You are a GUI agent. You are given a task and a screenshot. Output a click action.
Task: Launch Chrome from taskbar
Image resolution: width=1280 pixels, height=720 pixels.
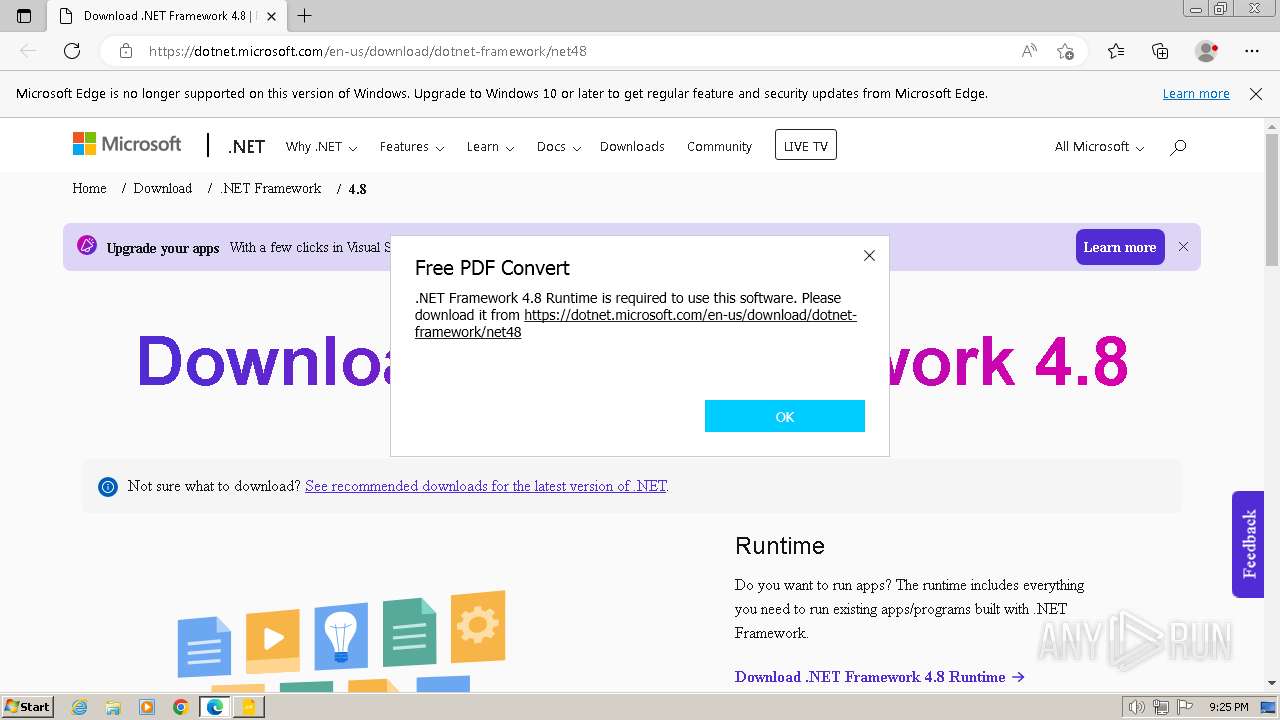[x=181, y=707]
